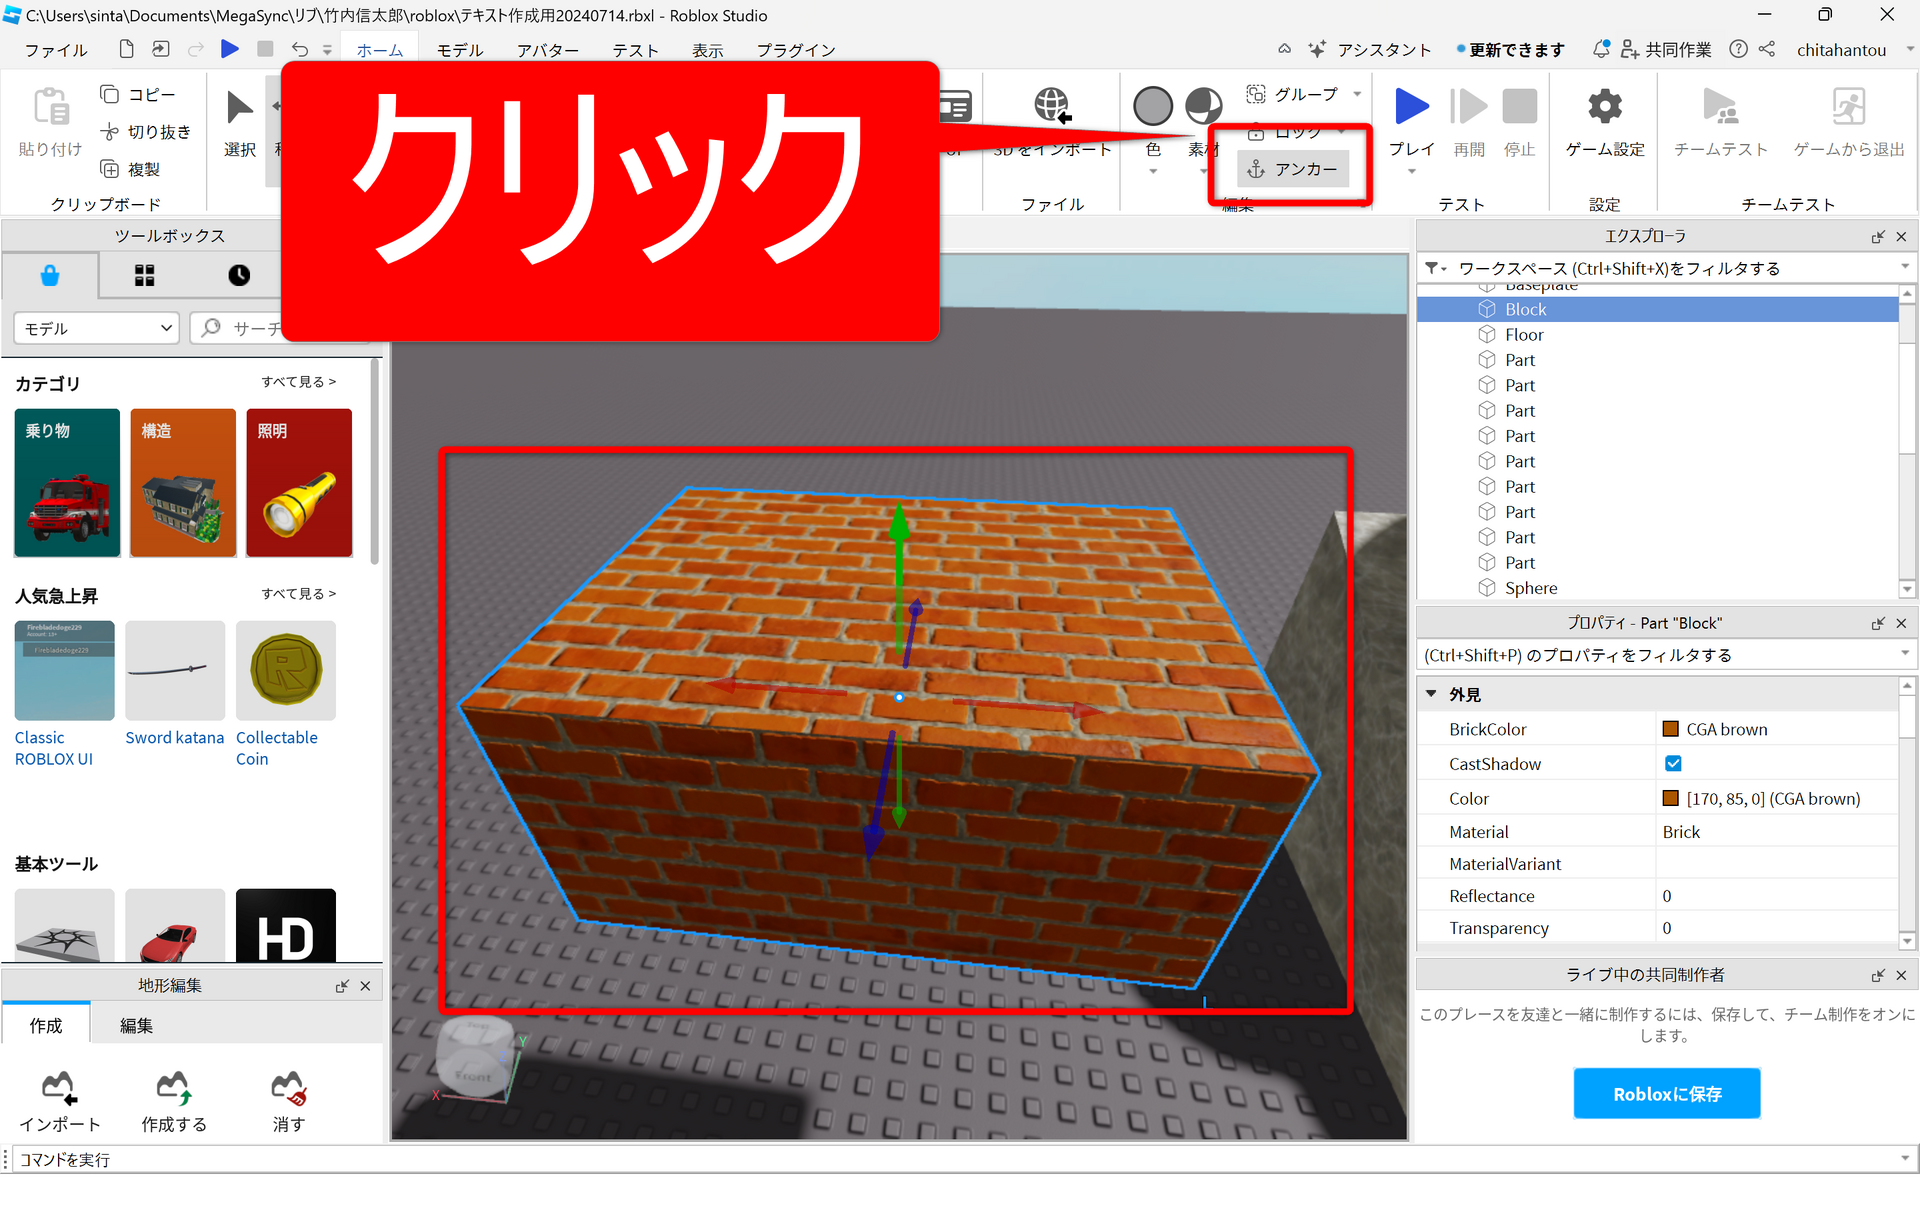Click the Anchor (アンカー) tool button
Image resolution: width=1920 pixels, height=1216 pixels.
tap(1293, 169)
